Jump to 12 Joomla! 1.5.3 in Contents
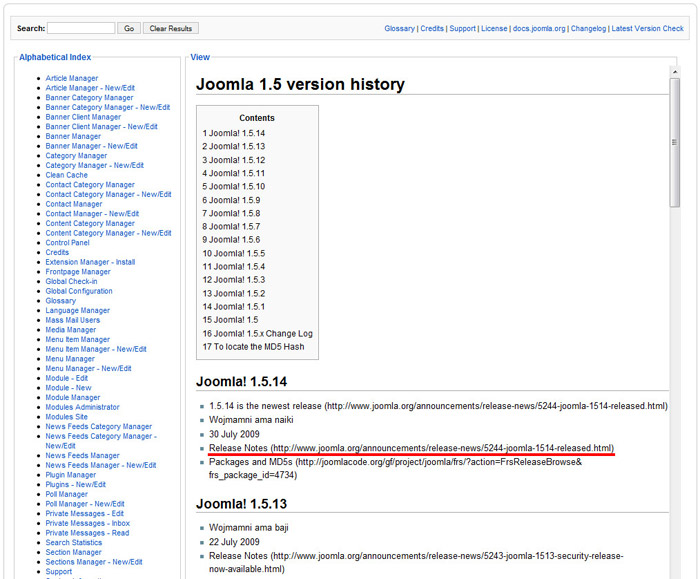Viewport: 700px width, 579px height. click(233, 280)
